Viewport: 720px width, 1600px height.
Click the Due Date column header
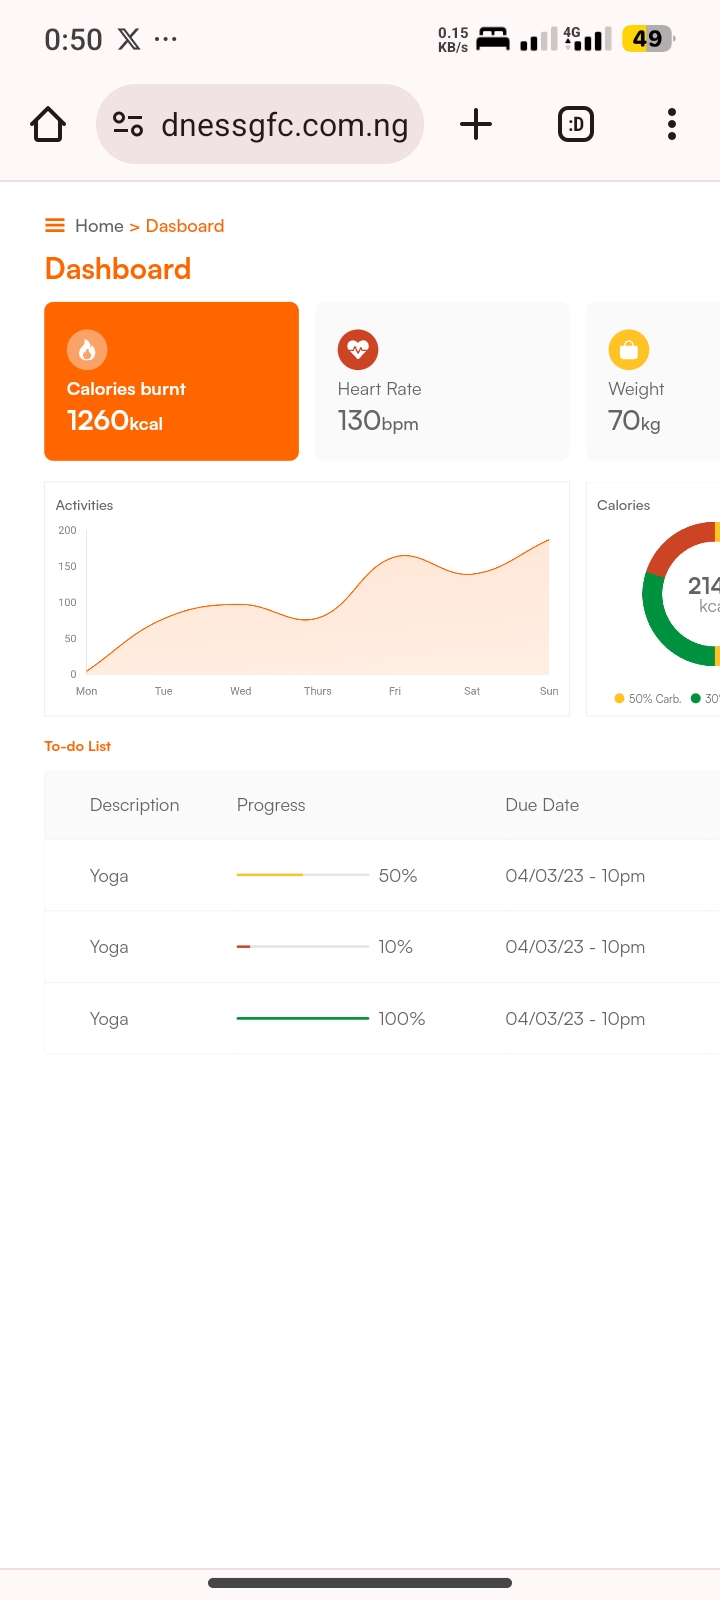point(542,805)
